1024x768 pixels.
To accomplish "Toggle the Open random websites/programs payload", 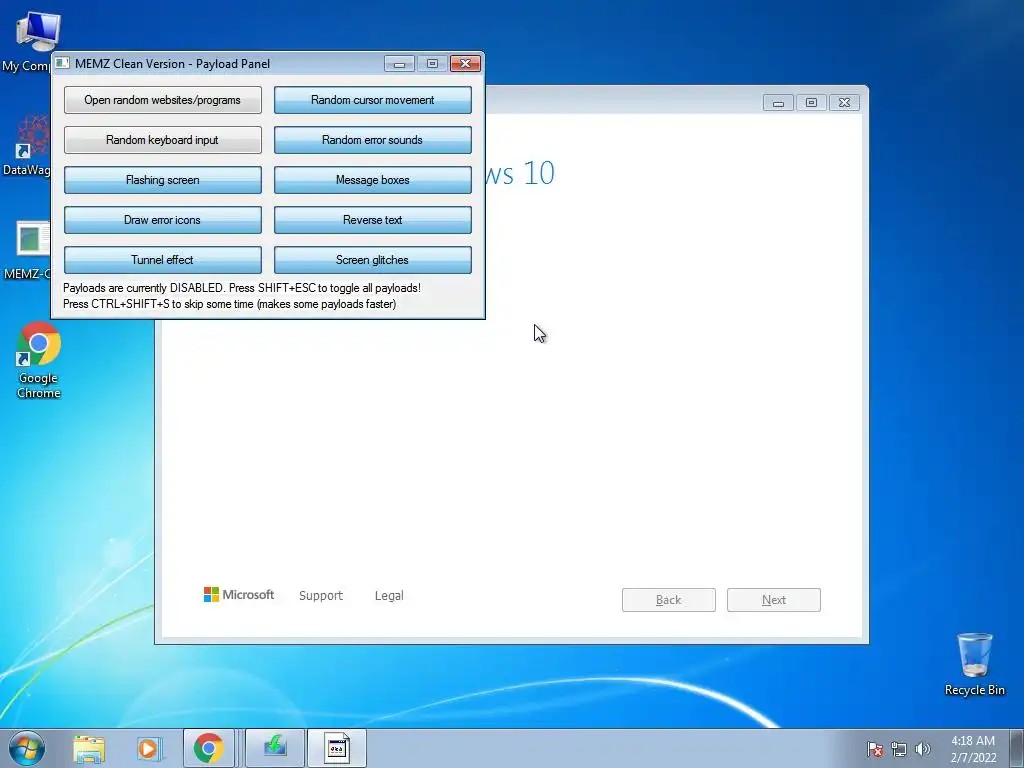I will pyautogui.click(x=163, y=100).
